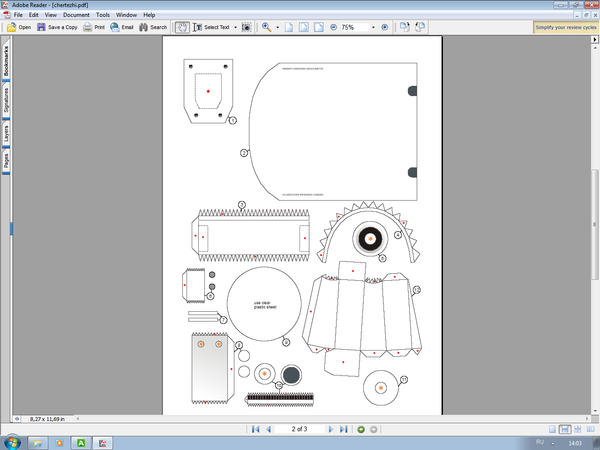Open Search with the binoculars icon
This screenshot has width=600, height=450.
[x=153, y=27]
